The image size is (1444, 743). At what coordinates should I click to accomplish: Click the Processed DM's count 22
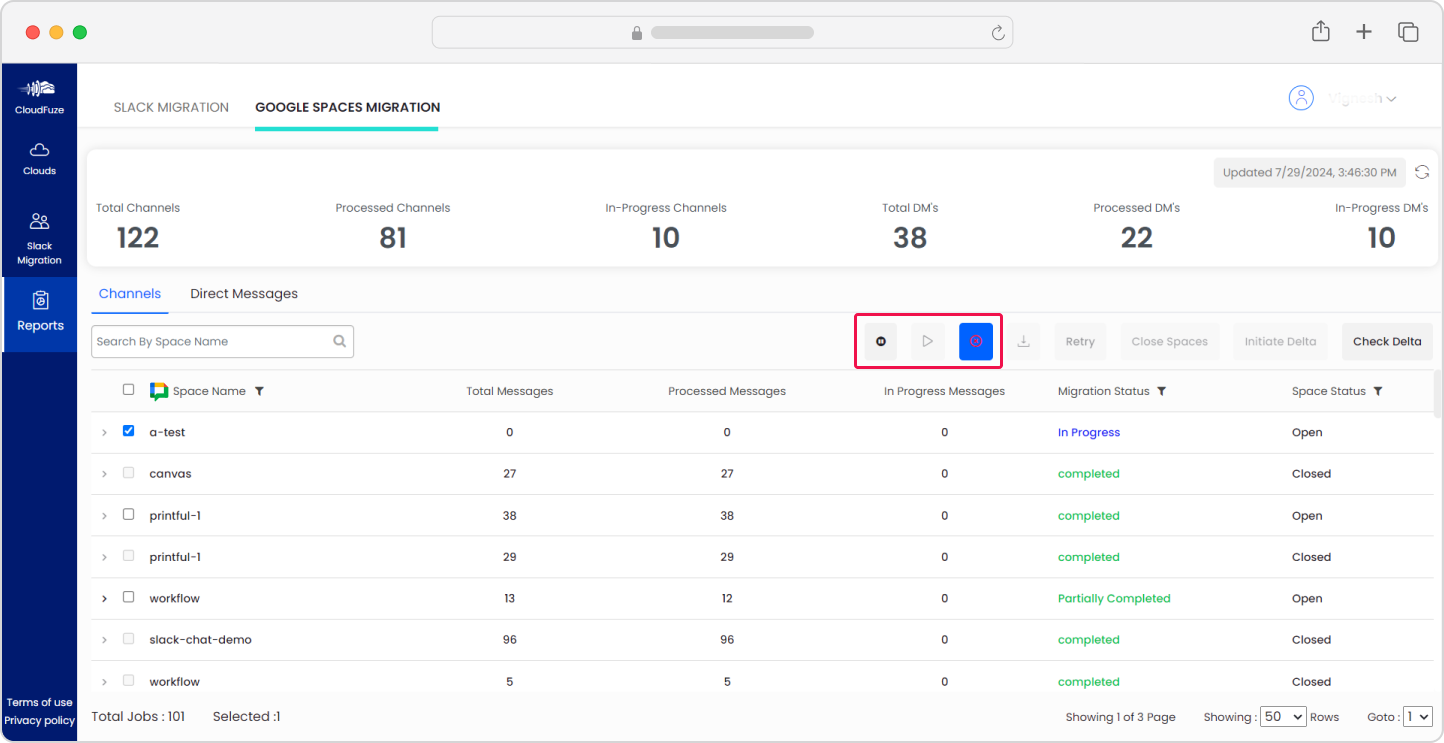1137,238
